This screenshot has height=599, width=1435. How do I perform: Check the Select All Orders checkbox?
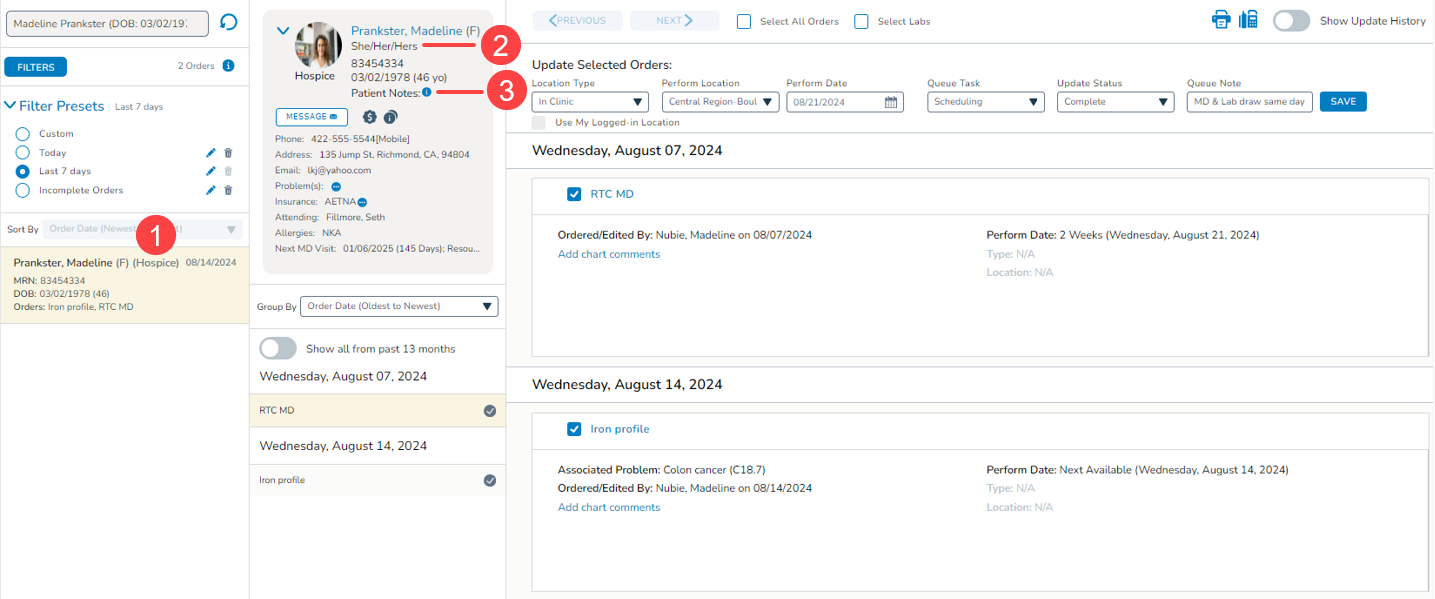coord(744,21)
